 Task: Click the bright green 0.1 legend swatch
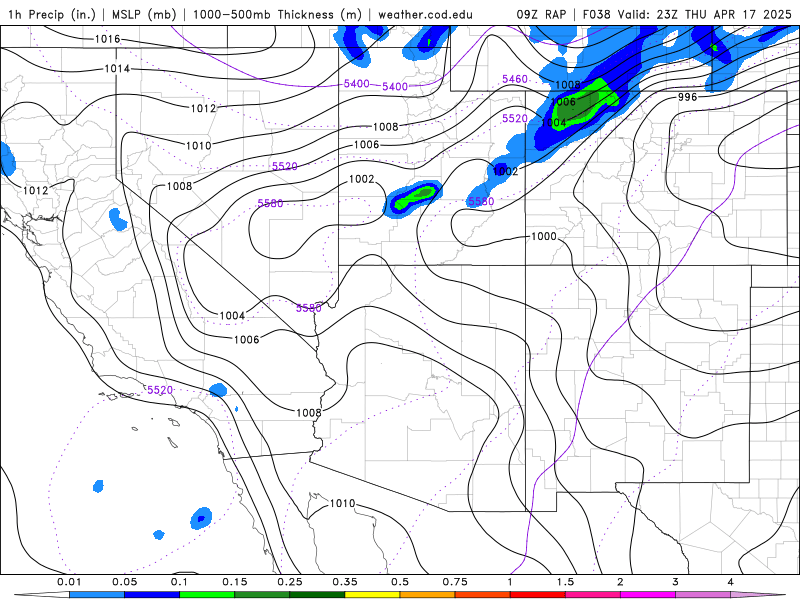coord(207,595)
